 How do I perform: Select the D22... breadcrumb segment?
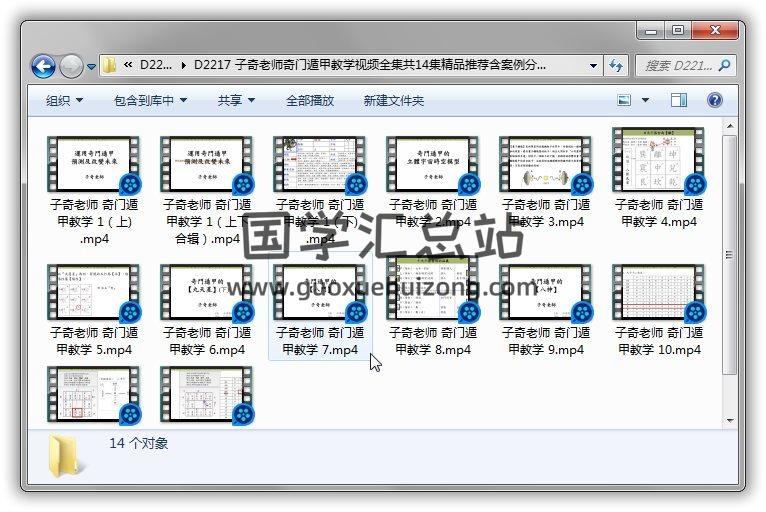coord(155,64)
